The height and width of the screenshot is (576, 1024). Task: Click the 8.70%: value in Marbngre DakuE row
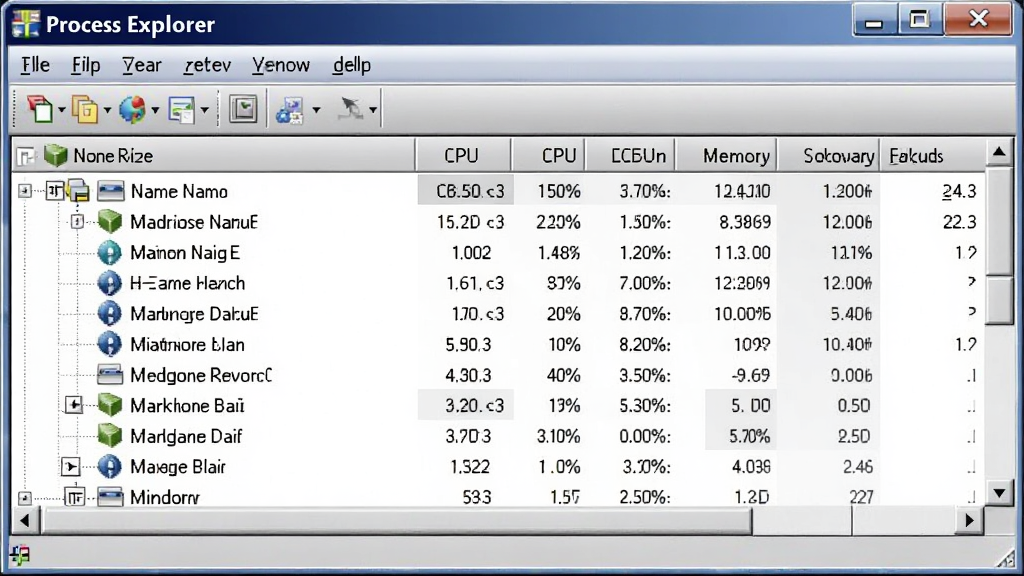pos(645,314)
